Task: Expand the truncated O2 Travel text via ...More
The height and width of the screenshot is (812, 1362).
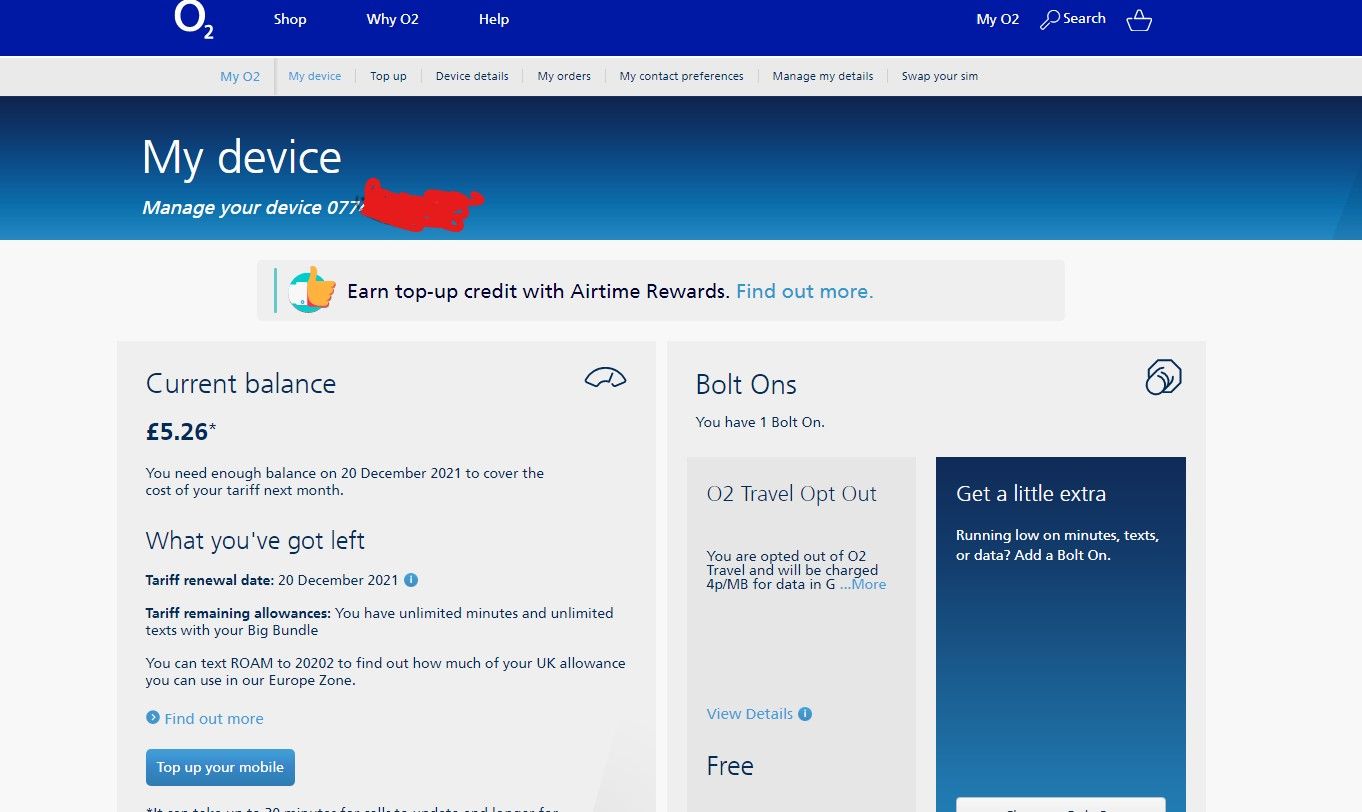Action: [865, 584]
